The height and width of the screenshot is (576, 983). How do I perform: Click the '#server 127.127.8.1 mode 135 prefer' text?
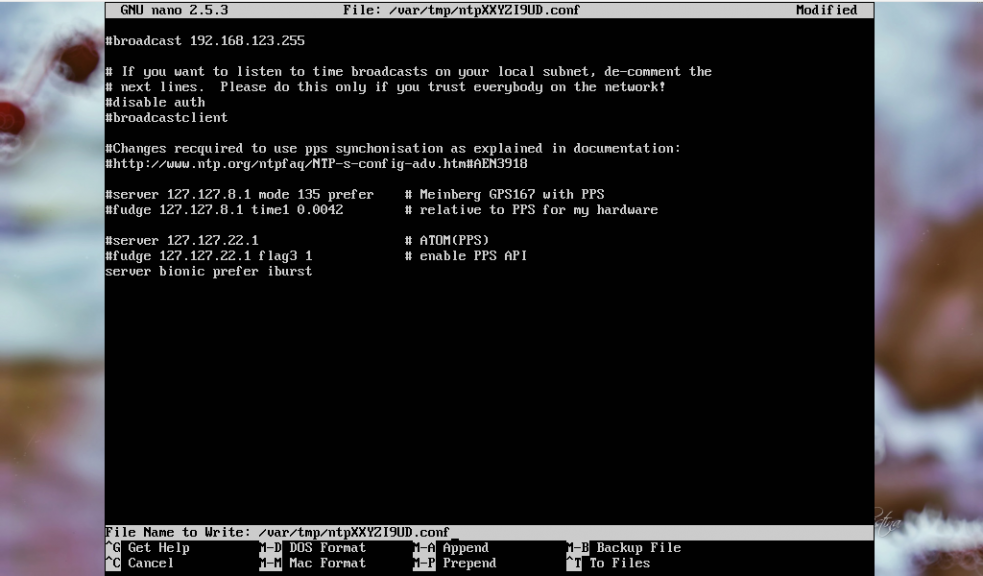pos(239,194)
